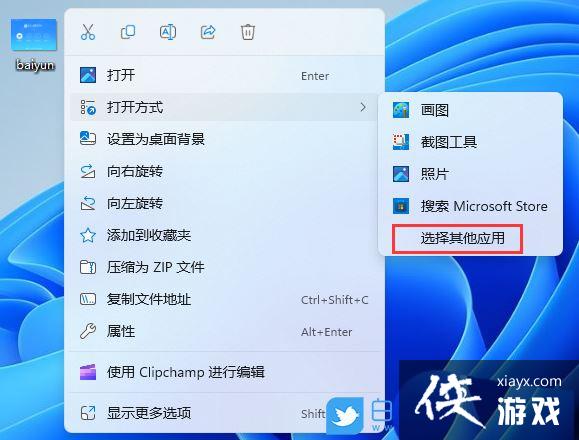Select 搜索 Microsoft Store

pos(470,206)
